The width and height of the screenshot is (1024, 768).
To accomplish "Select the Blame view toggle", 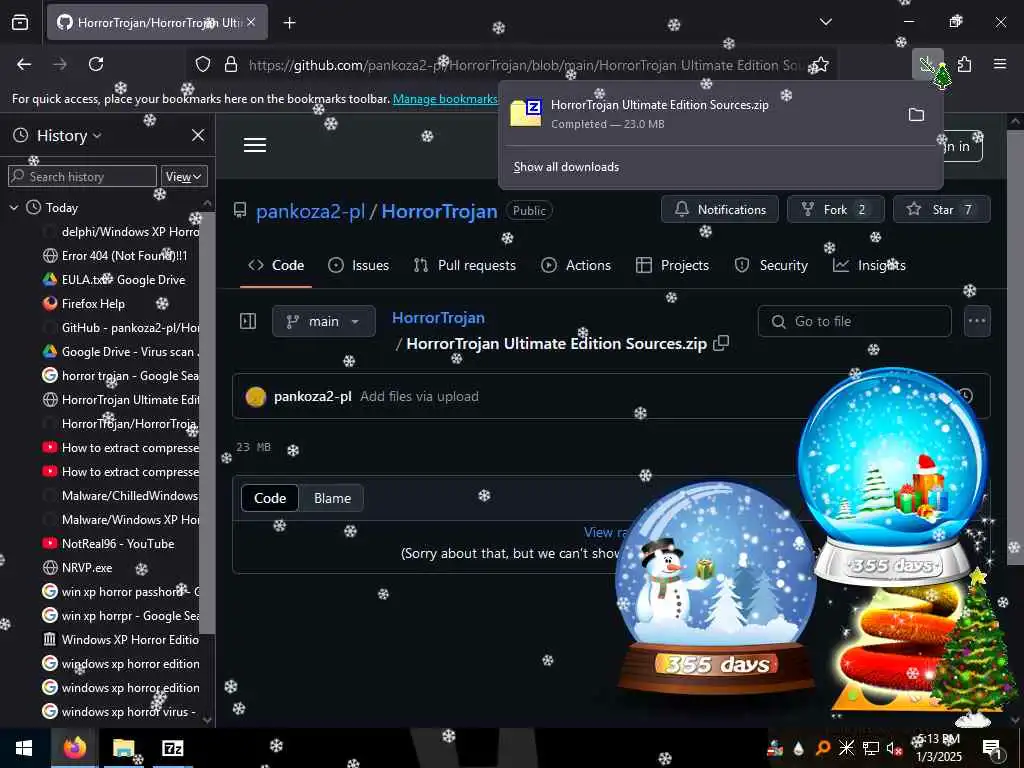I will point(332,498).
